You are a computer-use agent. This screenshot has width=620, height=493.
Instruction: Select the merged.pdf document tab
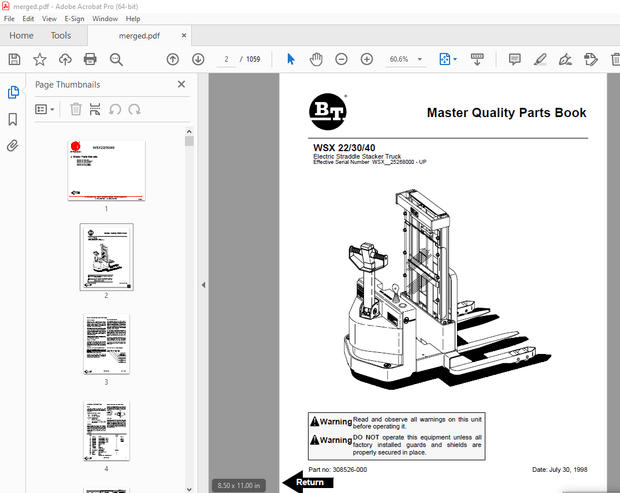(x=139, y=36)
